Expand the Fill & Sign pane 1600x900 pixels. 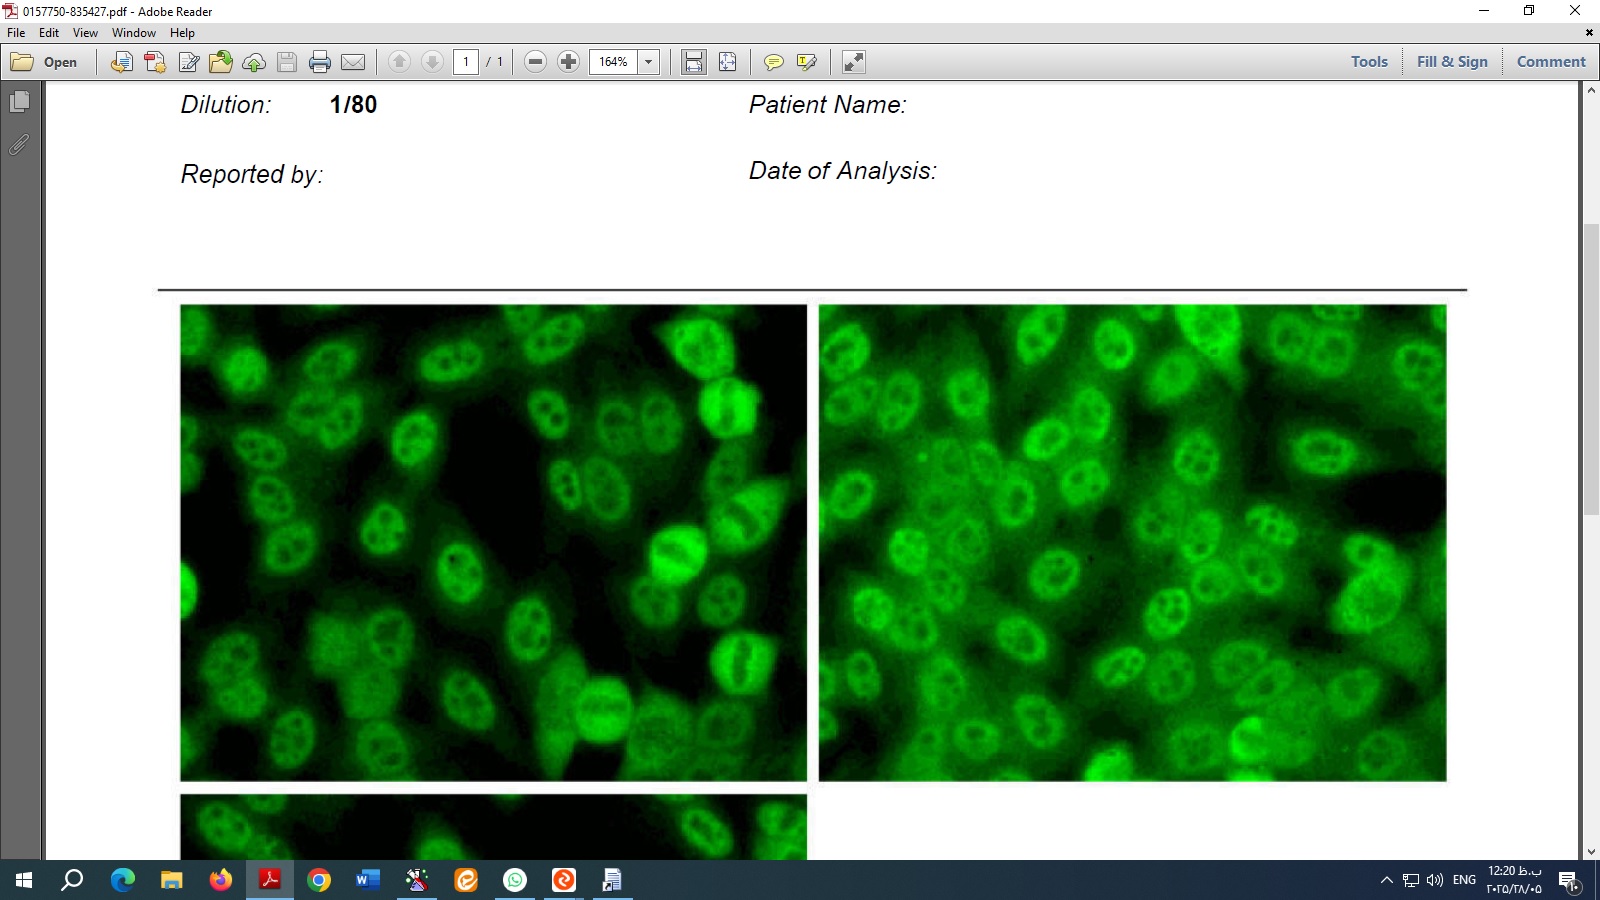click(1451, 62)
